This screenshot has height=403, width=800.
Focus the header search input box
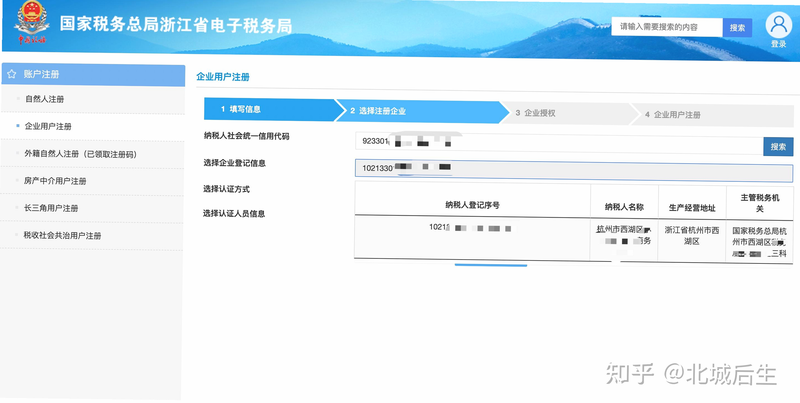click(667, 27)
